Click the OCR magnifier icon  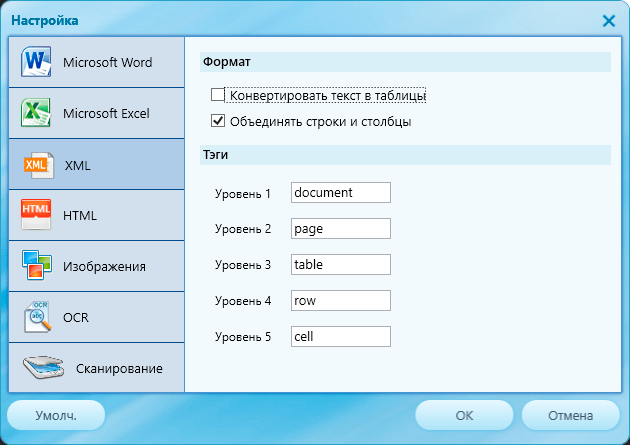point(36,317)
